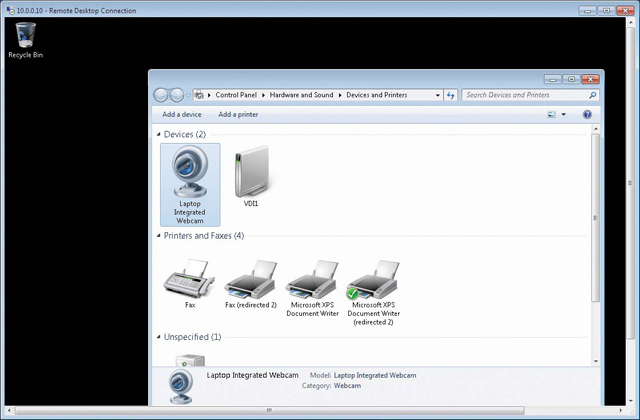Open Devices and Printers help icon
Image resolution: width=640 pixels, height=420 pixels.
[x=587, y=114]
